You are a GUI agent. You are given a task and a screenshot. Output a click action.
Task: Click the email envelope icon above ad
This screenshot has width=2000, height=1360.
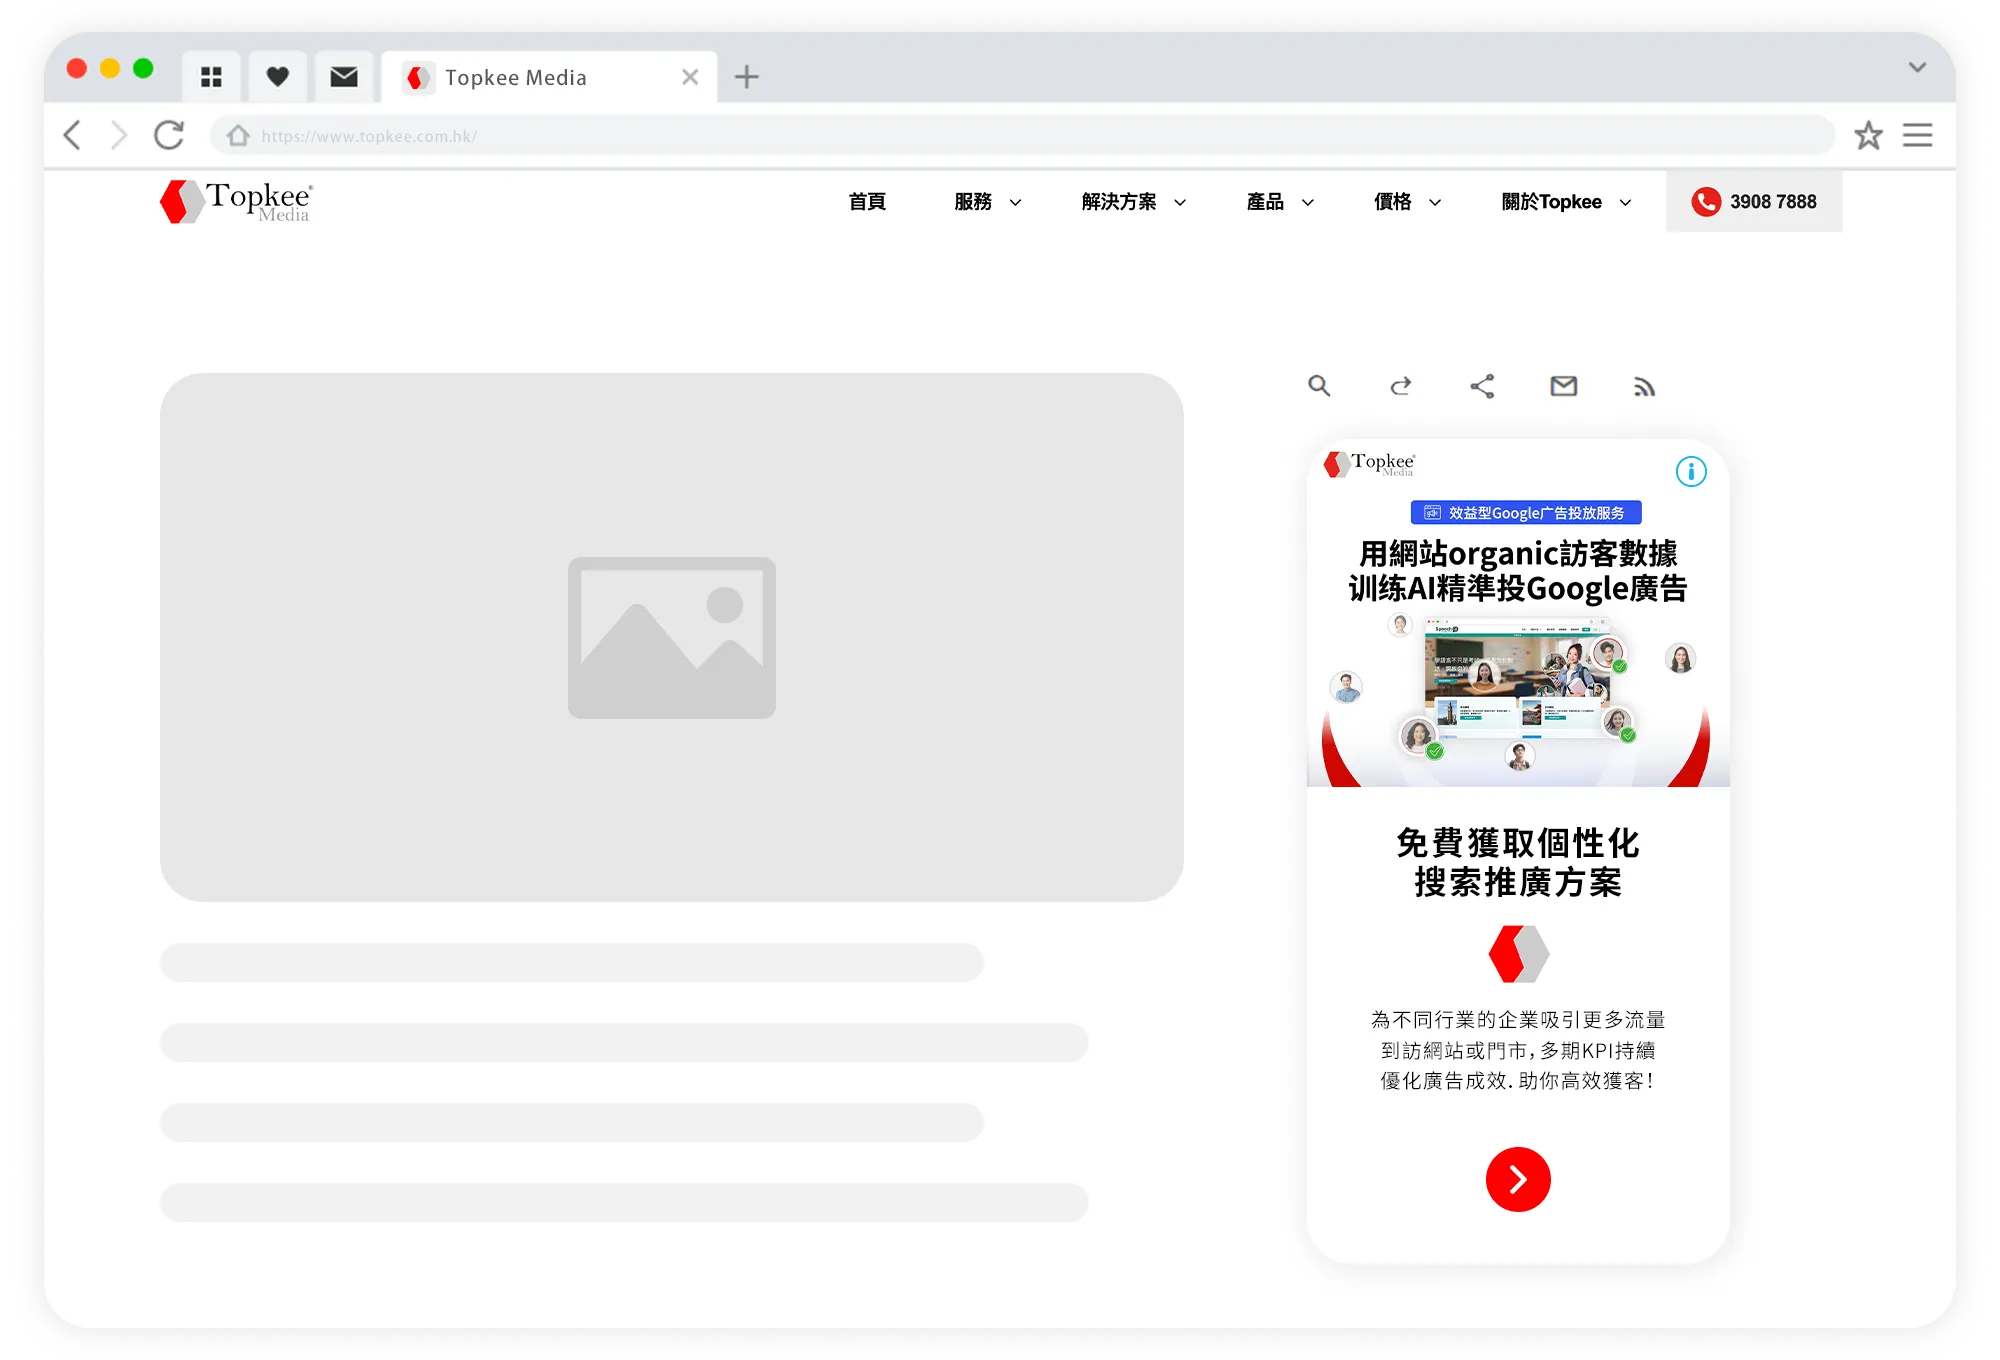pos(1563,386)
